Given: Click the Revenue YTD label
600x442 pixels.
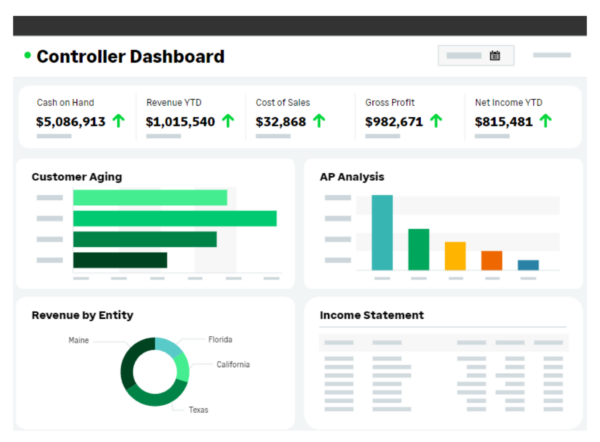Looking at the screenshot, I should (x=174, y=103).
